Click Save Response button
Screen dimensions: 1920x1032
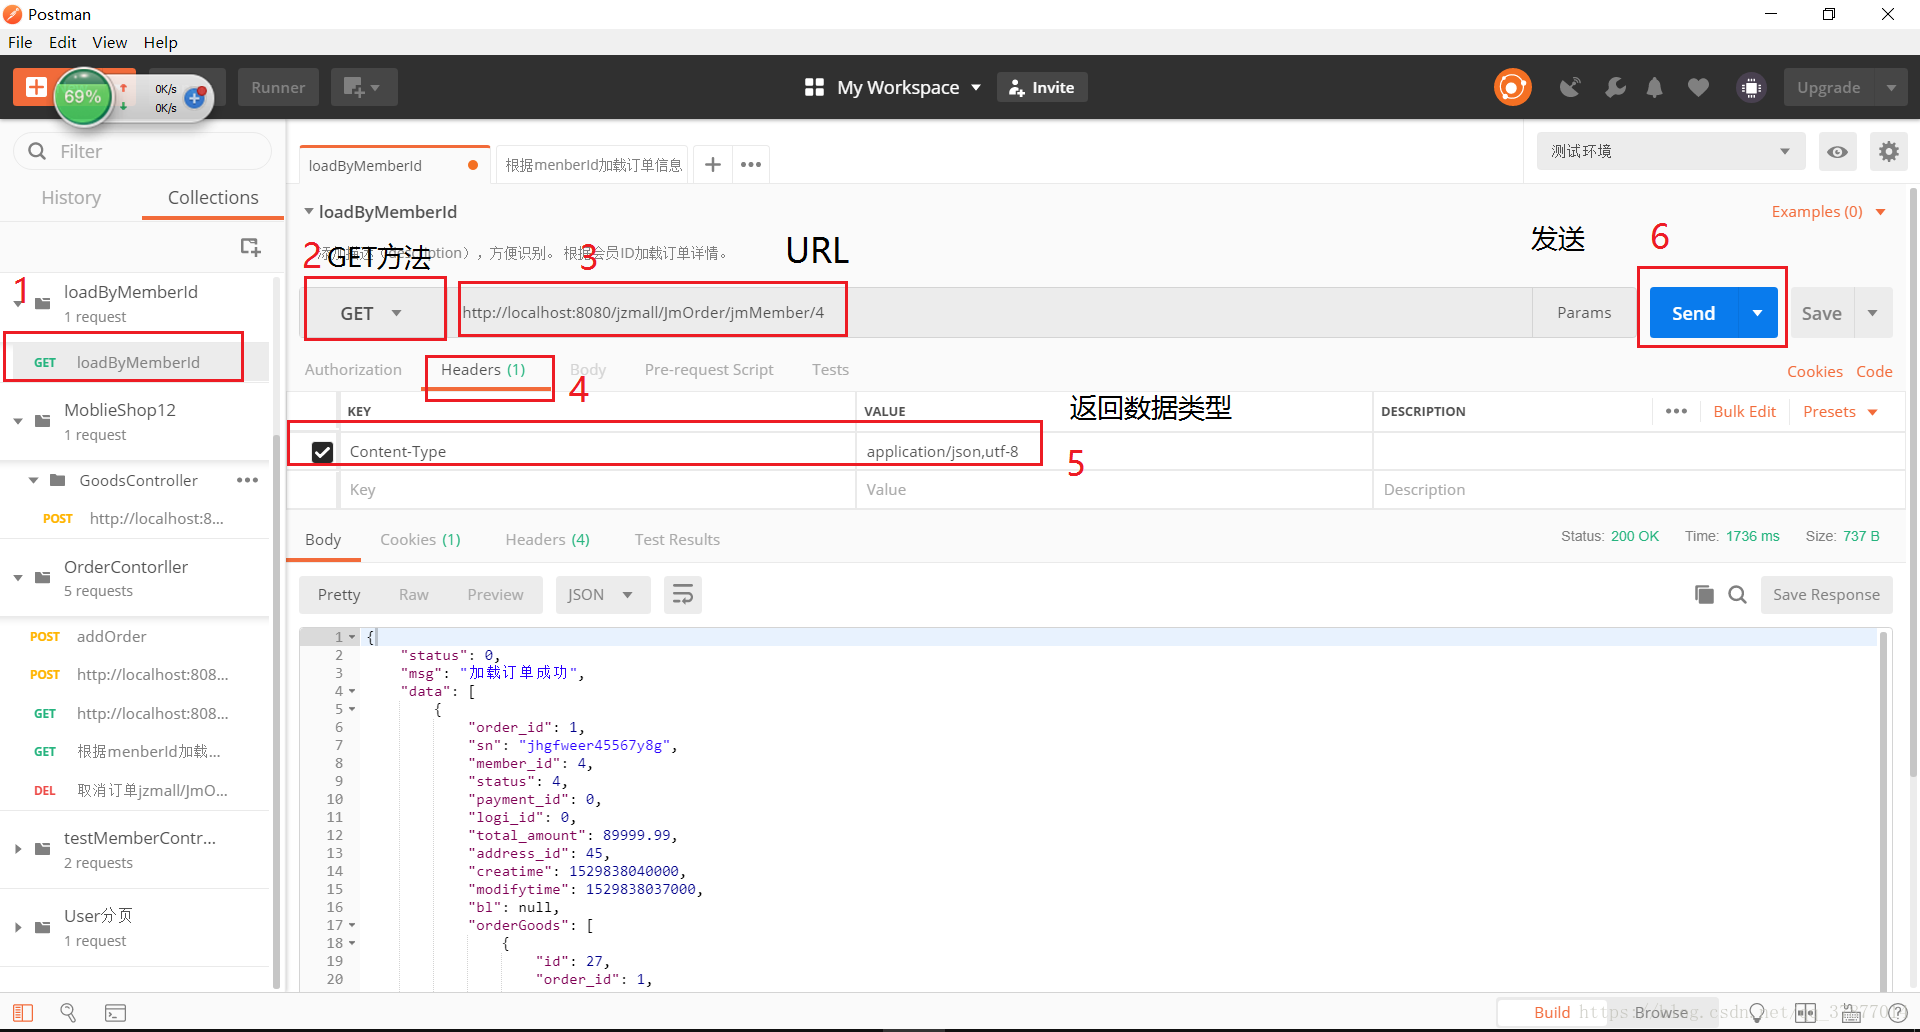click(x=1826, y=595)
